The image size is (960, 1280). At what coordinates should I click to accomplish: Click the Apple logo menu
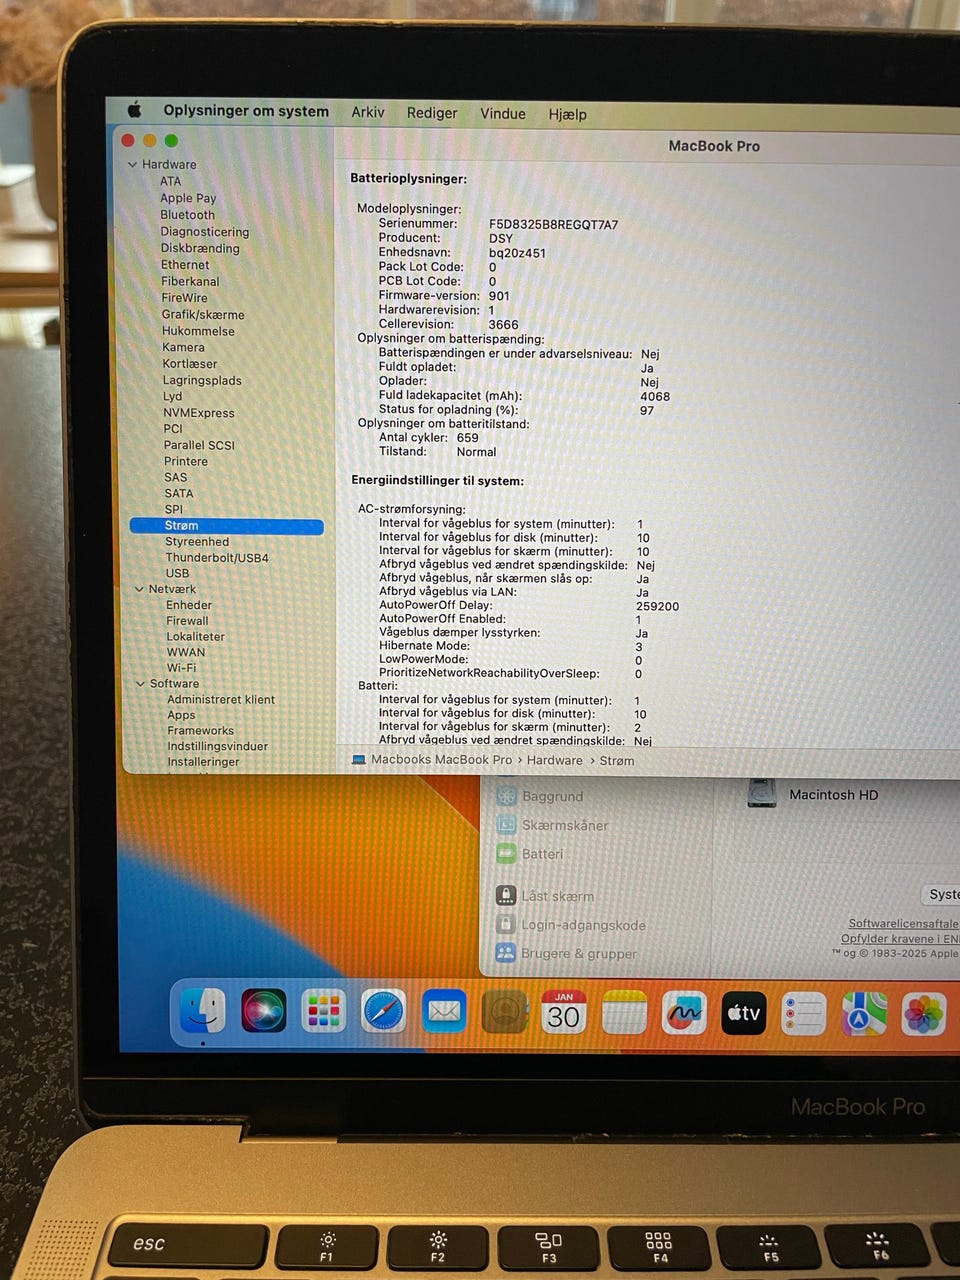click(135, 109)
